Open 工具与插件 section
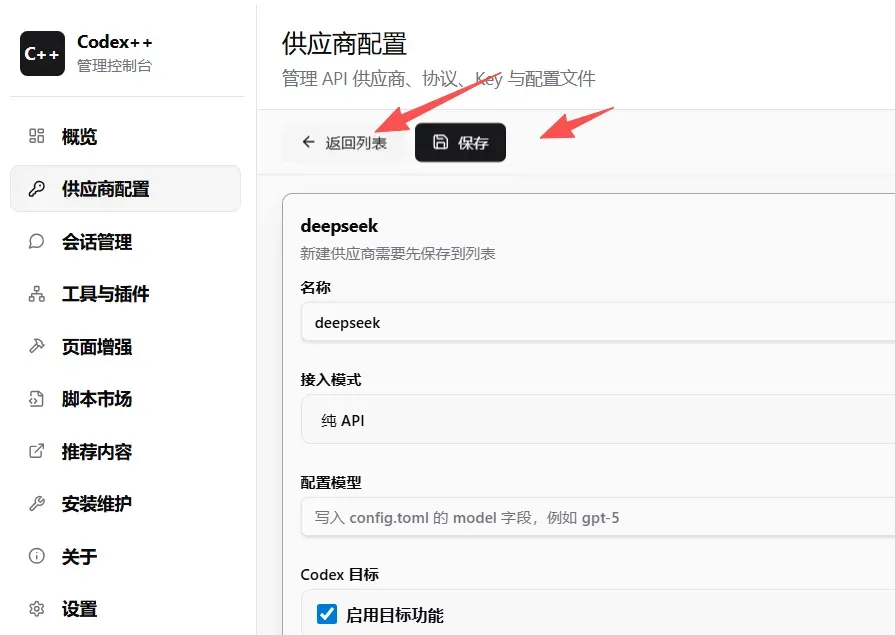This screenshot has width=895, height=635. (x=126, y=294)
